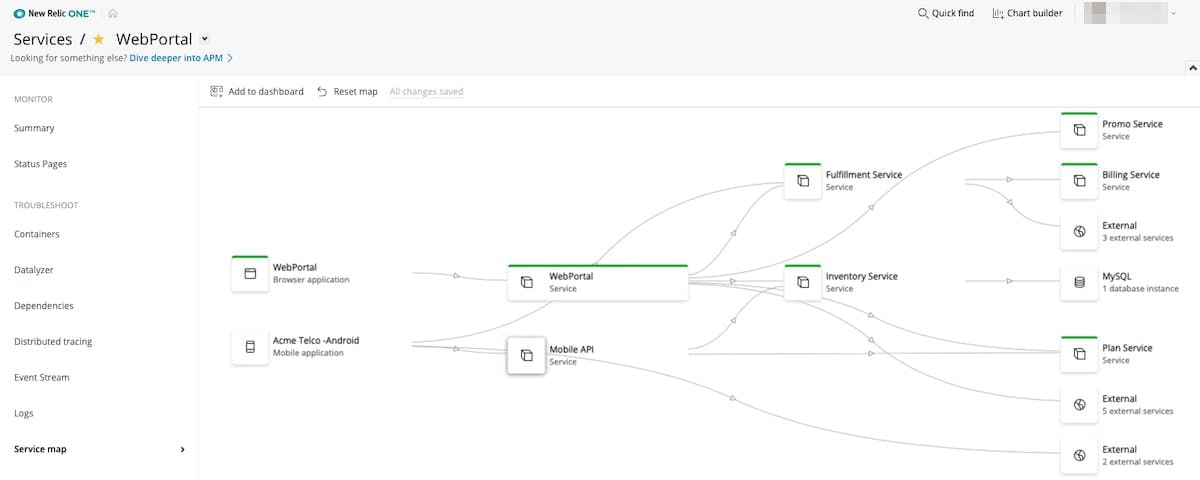The width and height of the screenshot is (1200, 480).
Task: Click the Acme Telco -Android label
Action: (x=316, y=340)
